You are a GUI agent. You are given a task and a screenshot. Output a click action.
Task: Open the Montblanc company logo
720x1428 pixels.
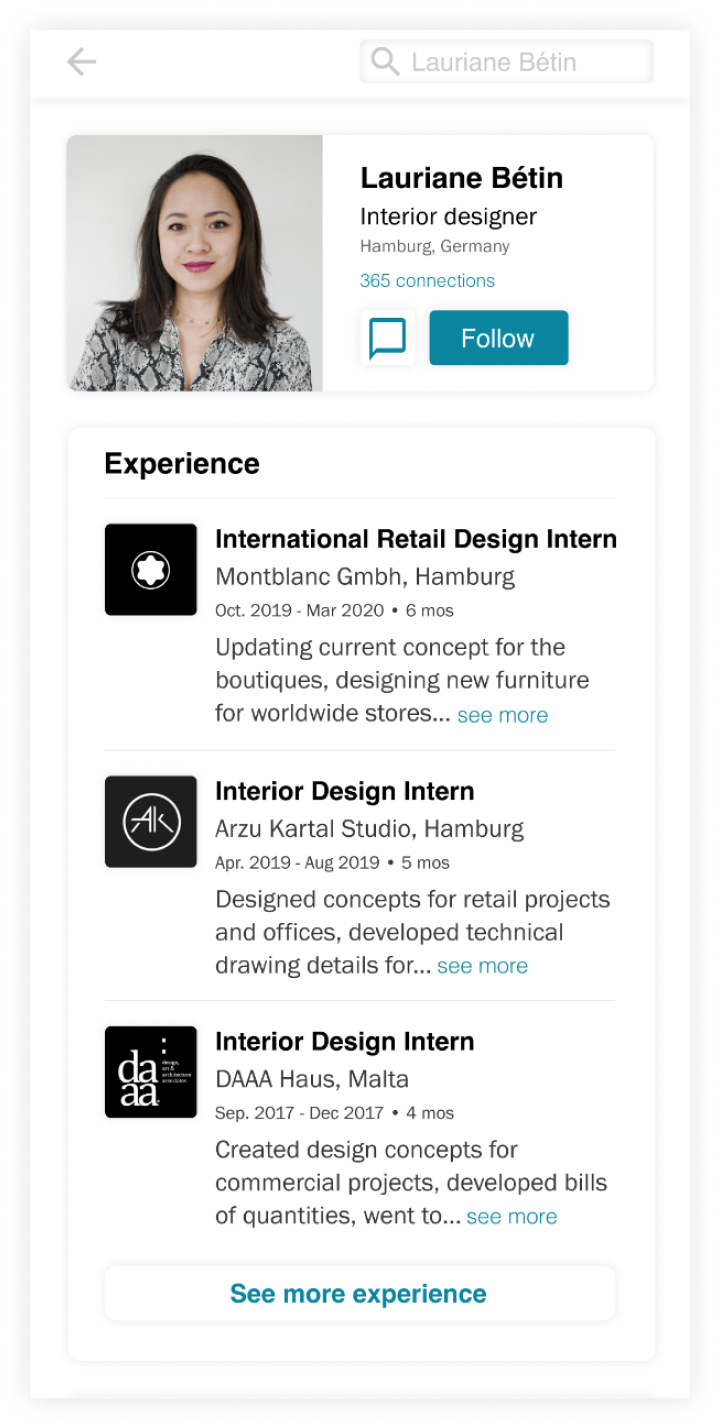coord(151,569)
